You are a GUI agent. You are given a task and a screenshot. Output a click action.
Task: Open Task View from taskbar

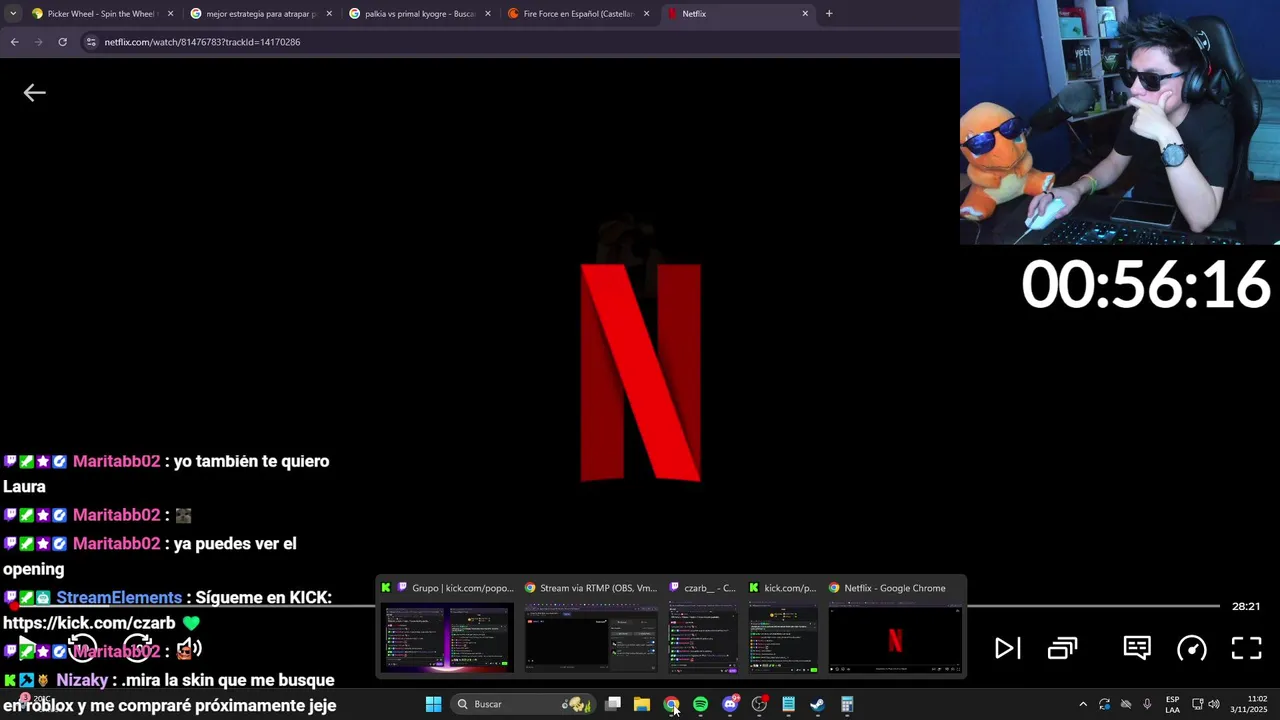point(613,704)
